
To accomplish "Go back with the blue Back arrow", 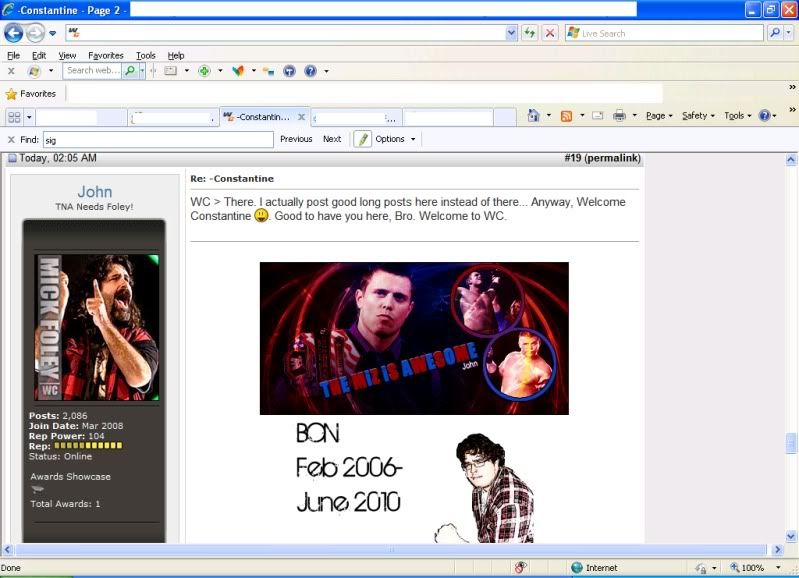I will (x=14, y=33).
